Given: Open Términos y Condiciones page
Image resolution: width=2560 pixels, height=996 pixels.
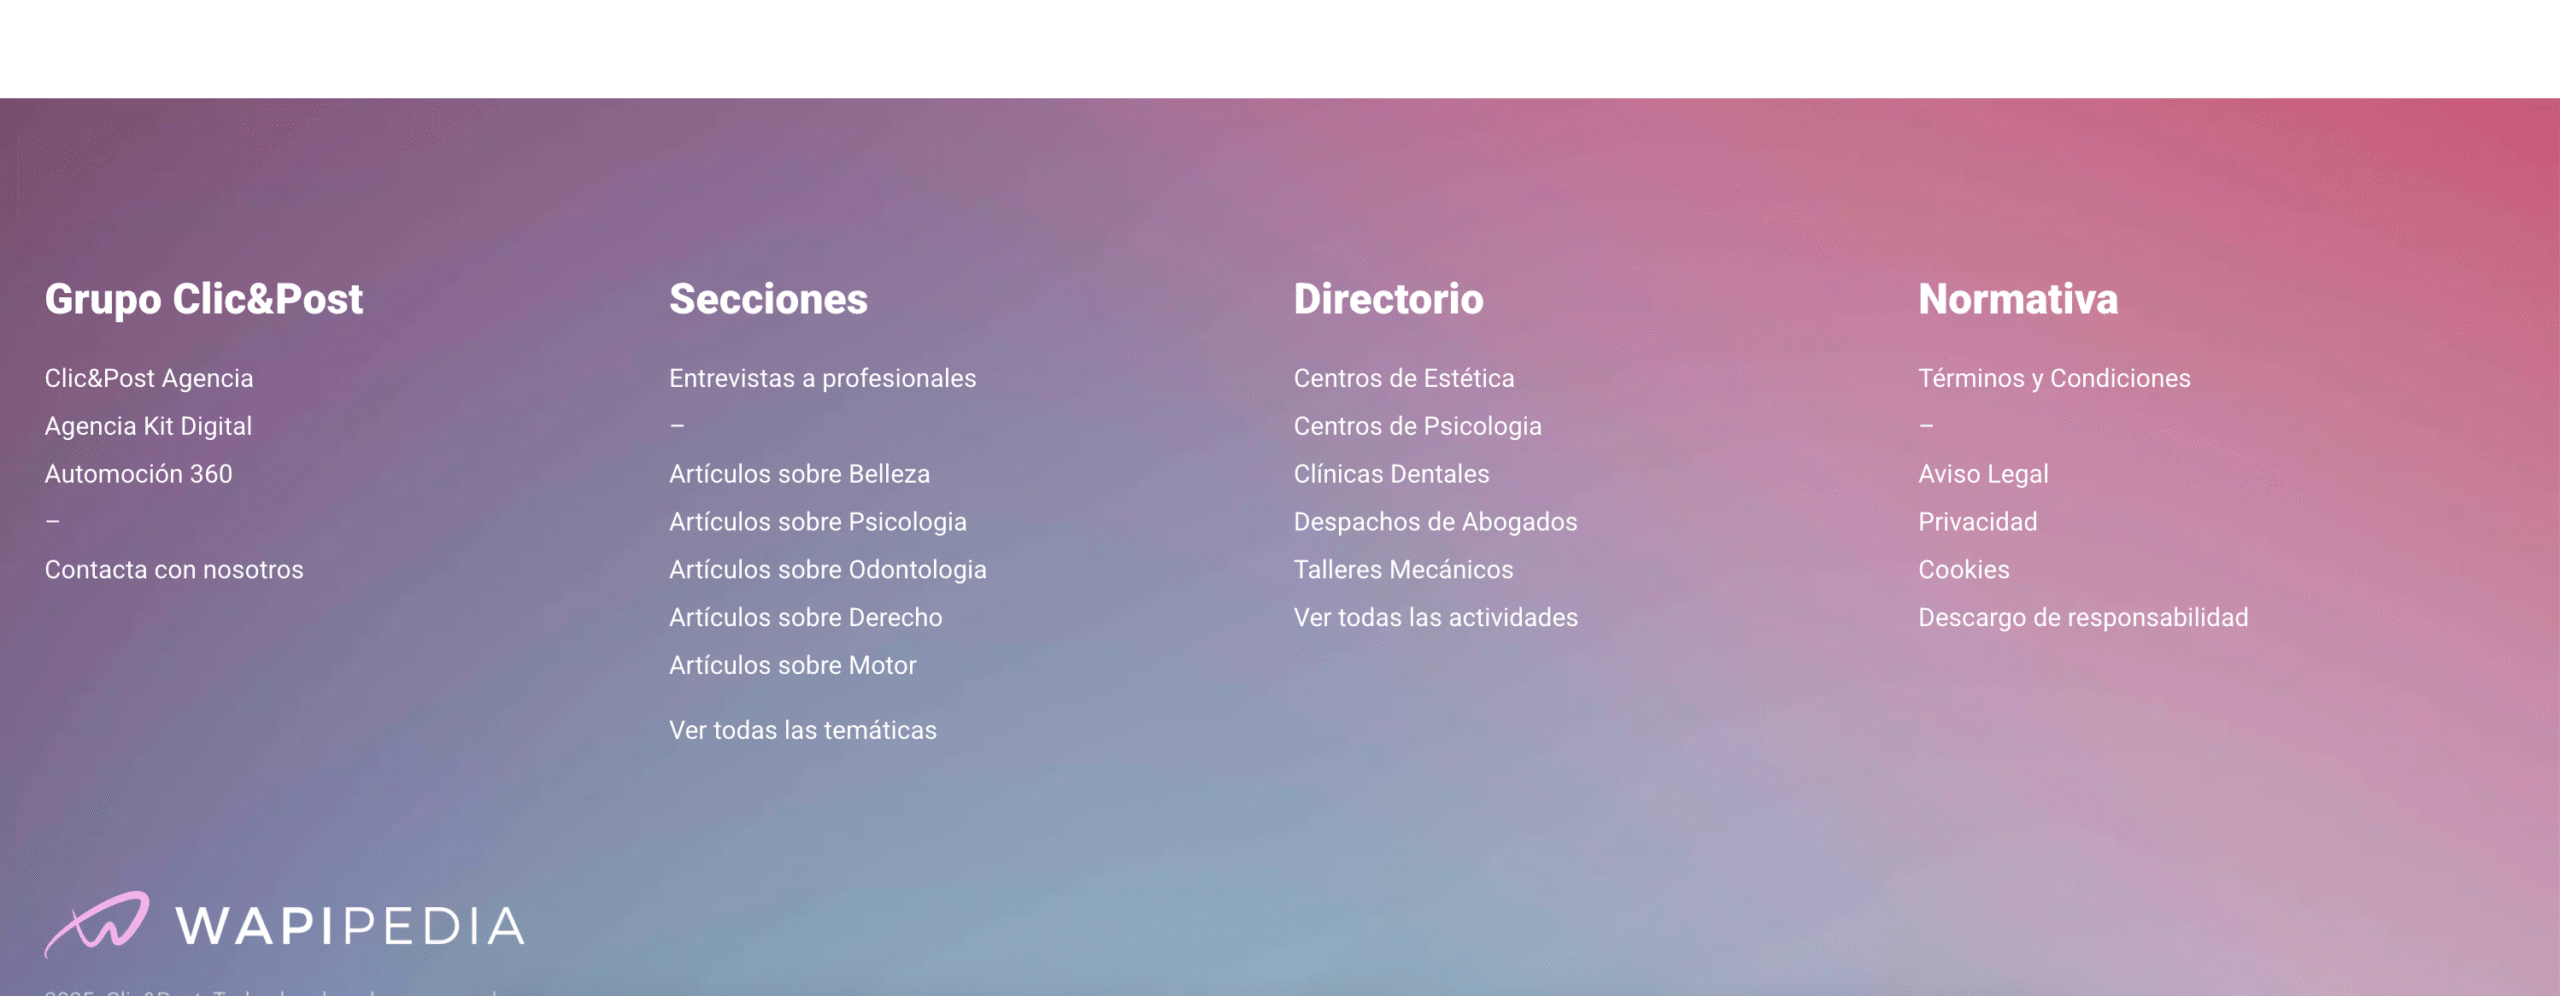Looking at the screenshot, I should click(x=2053, y=378).
